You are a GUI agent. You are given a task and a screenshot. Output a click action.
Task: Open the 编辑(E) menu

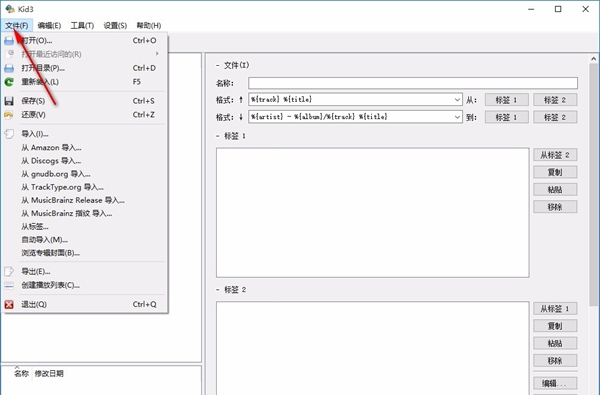49,26
